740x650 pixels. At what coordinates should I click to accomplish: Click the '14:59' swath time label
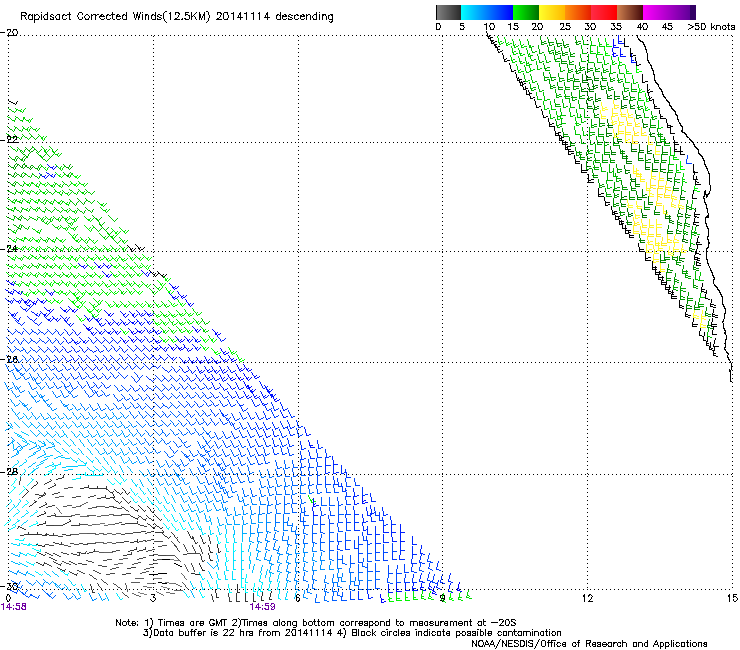pos(262,607)
